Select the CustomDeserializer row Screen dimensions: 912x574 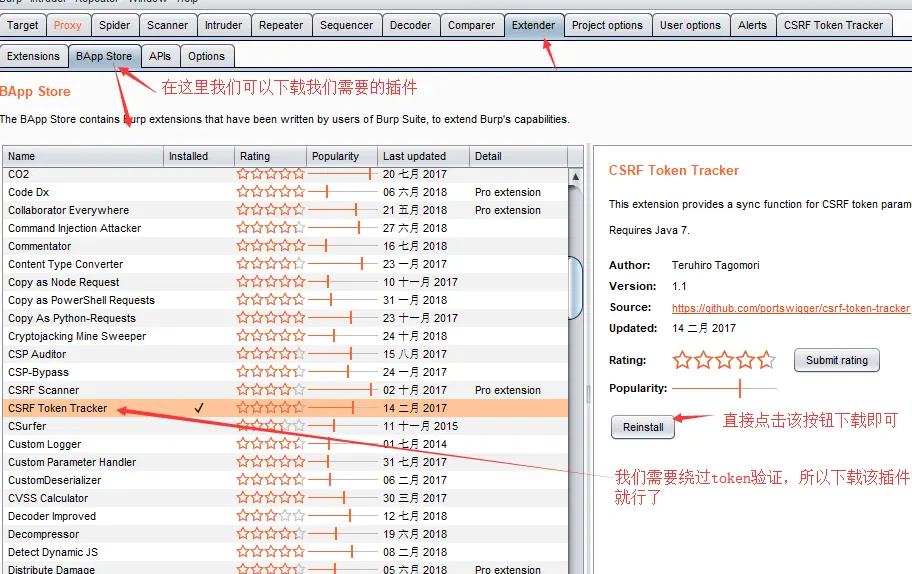285,480
